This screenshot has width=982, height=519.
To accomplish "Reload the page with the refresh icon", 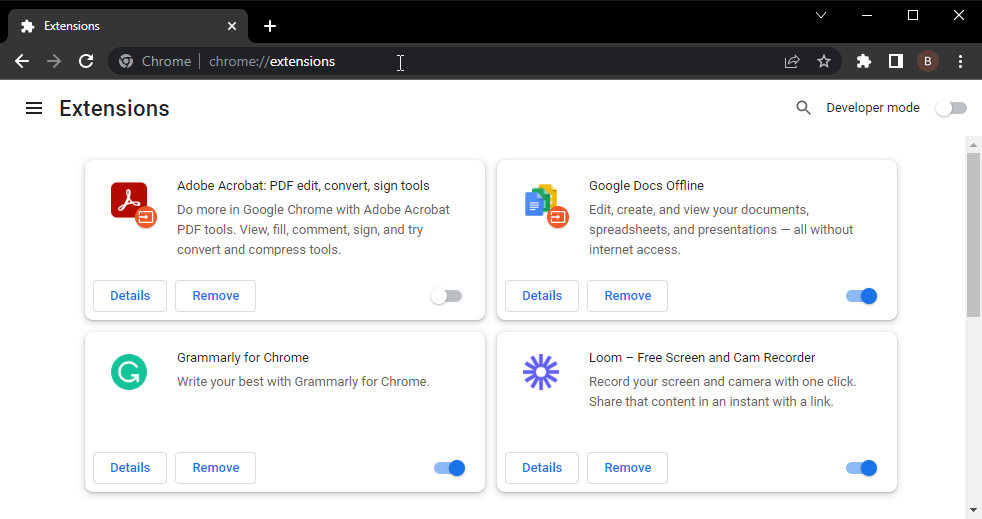I will coord(86,61).
